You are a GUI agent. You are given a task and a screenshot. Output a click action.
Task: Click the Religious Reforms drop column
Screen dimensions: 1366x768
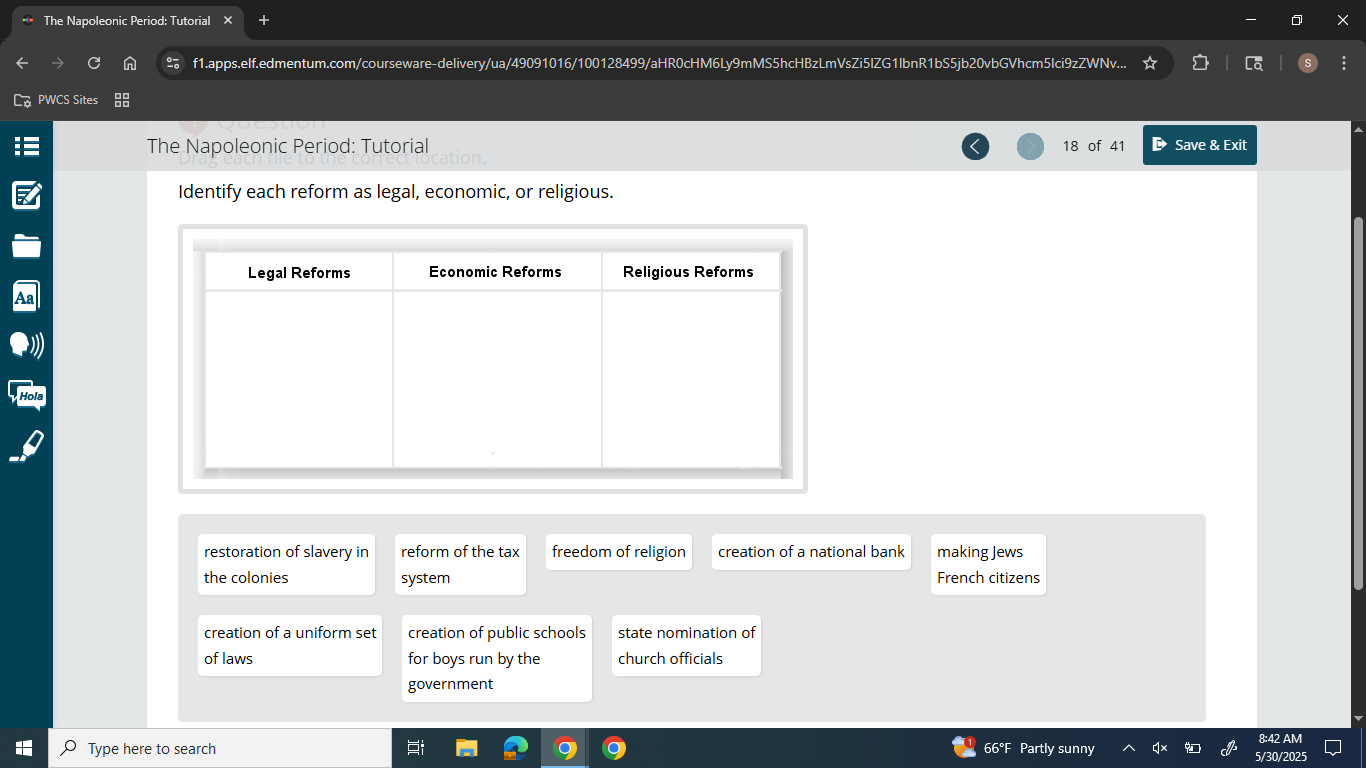pyautogui.click(x=691, y=379)
